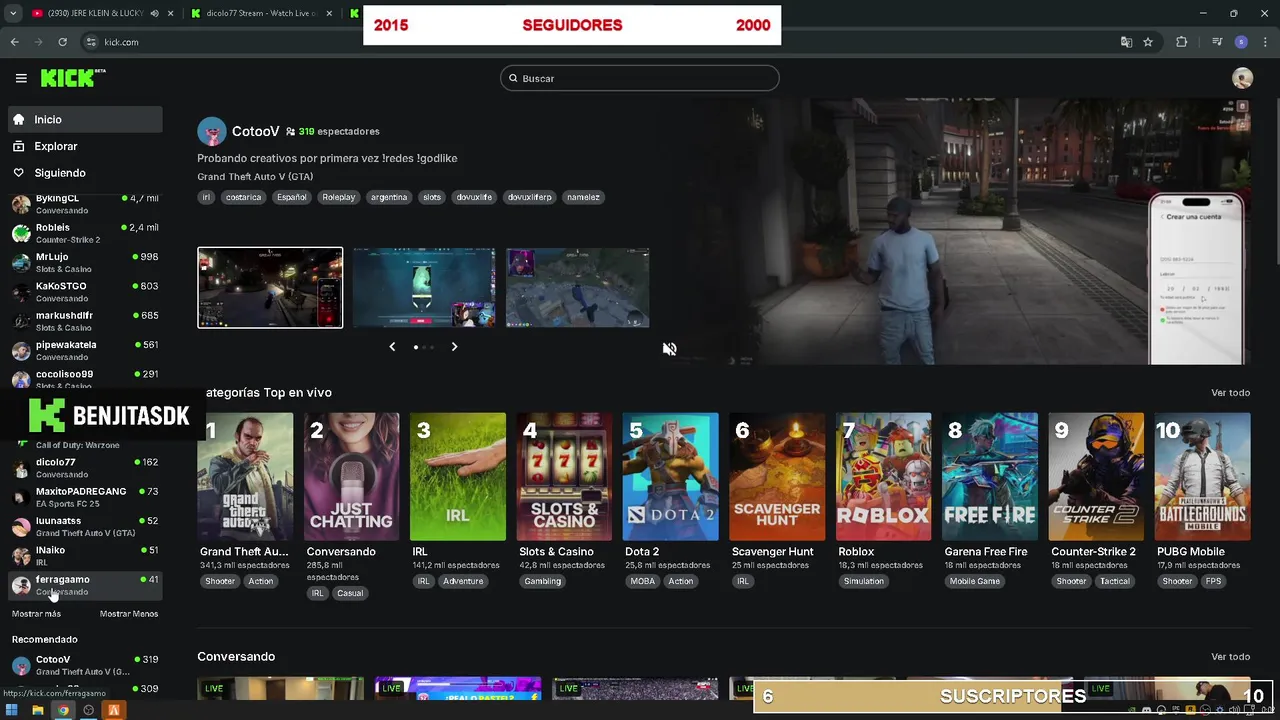Open BykingCL channel in sidebar
Image resolution: width=1280 pixels, height=720 pixels.
tap(85, 204)
